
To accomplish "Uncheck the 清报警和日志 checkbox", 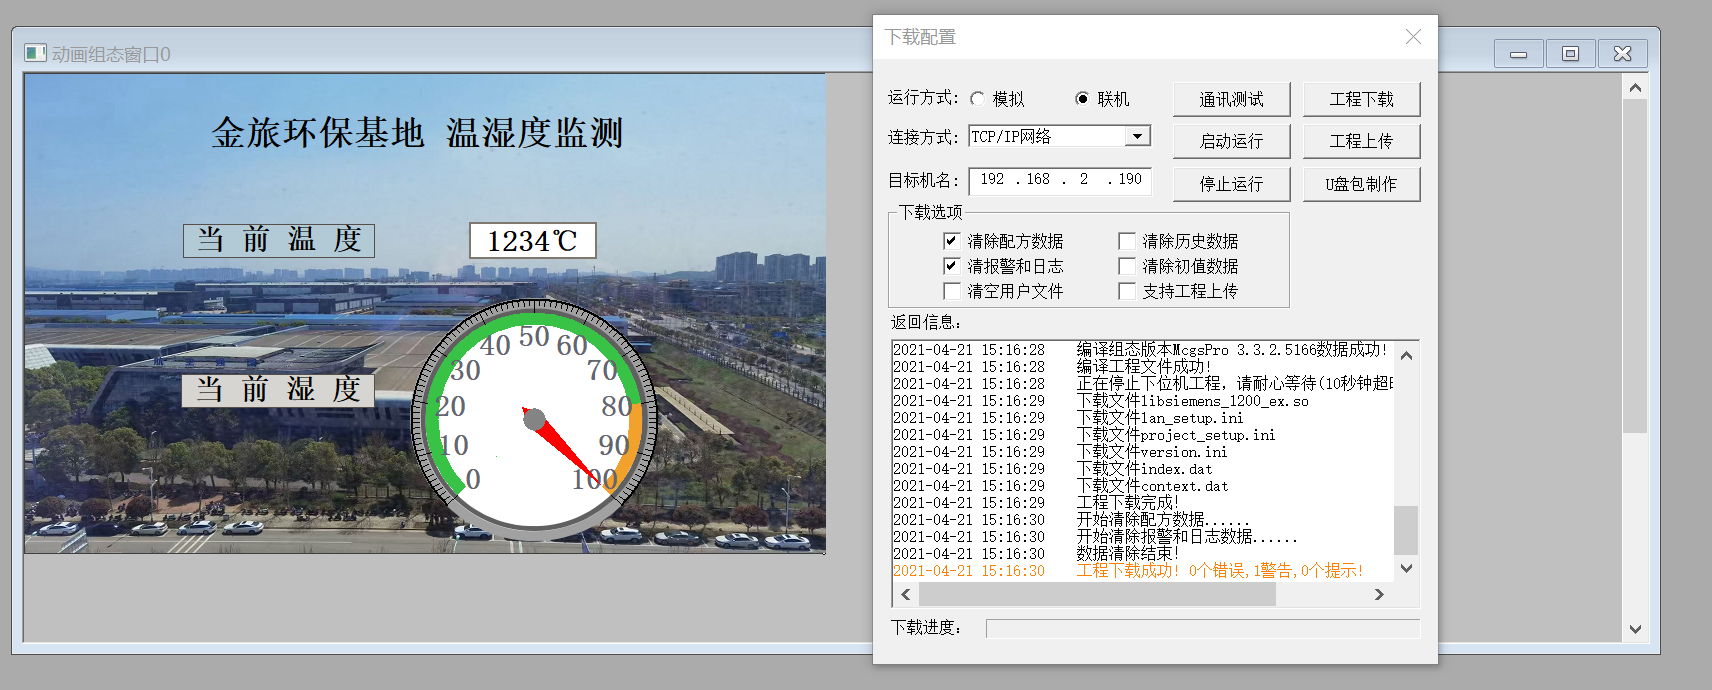I will 952,266.
